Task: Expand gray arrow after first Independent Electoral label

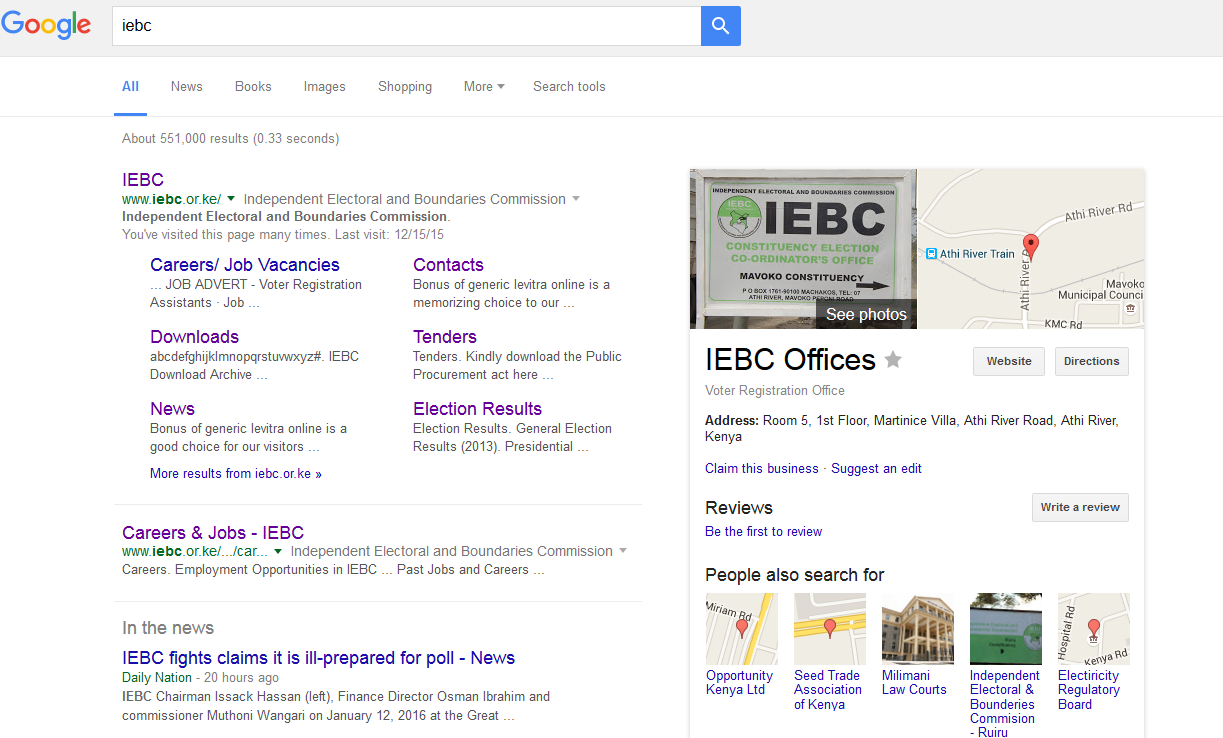Action: click(576, 199)
